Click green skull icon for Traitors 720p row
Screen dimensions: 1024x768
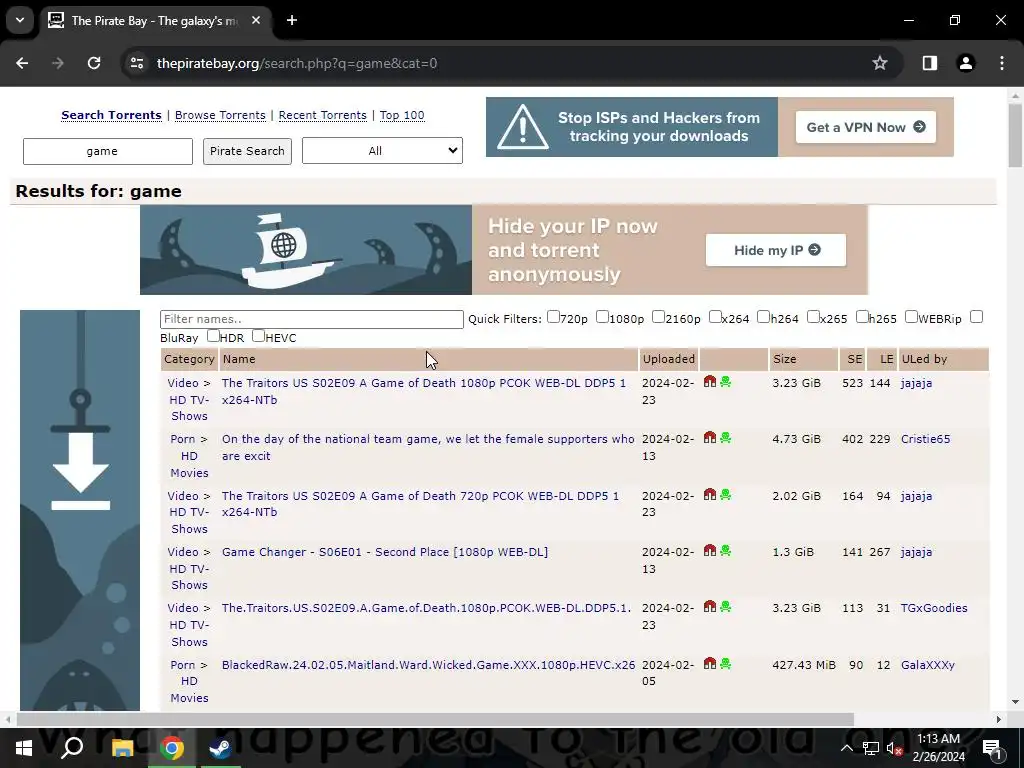[726, 494]
